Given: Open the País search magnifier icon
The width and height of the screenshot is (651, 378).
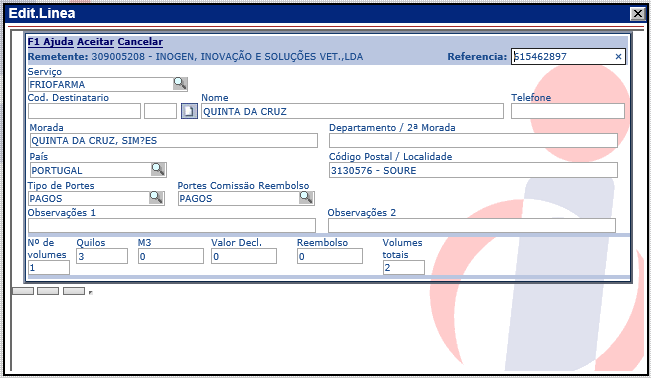Looking at the screenshot, I should click(158, 169).
